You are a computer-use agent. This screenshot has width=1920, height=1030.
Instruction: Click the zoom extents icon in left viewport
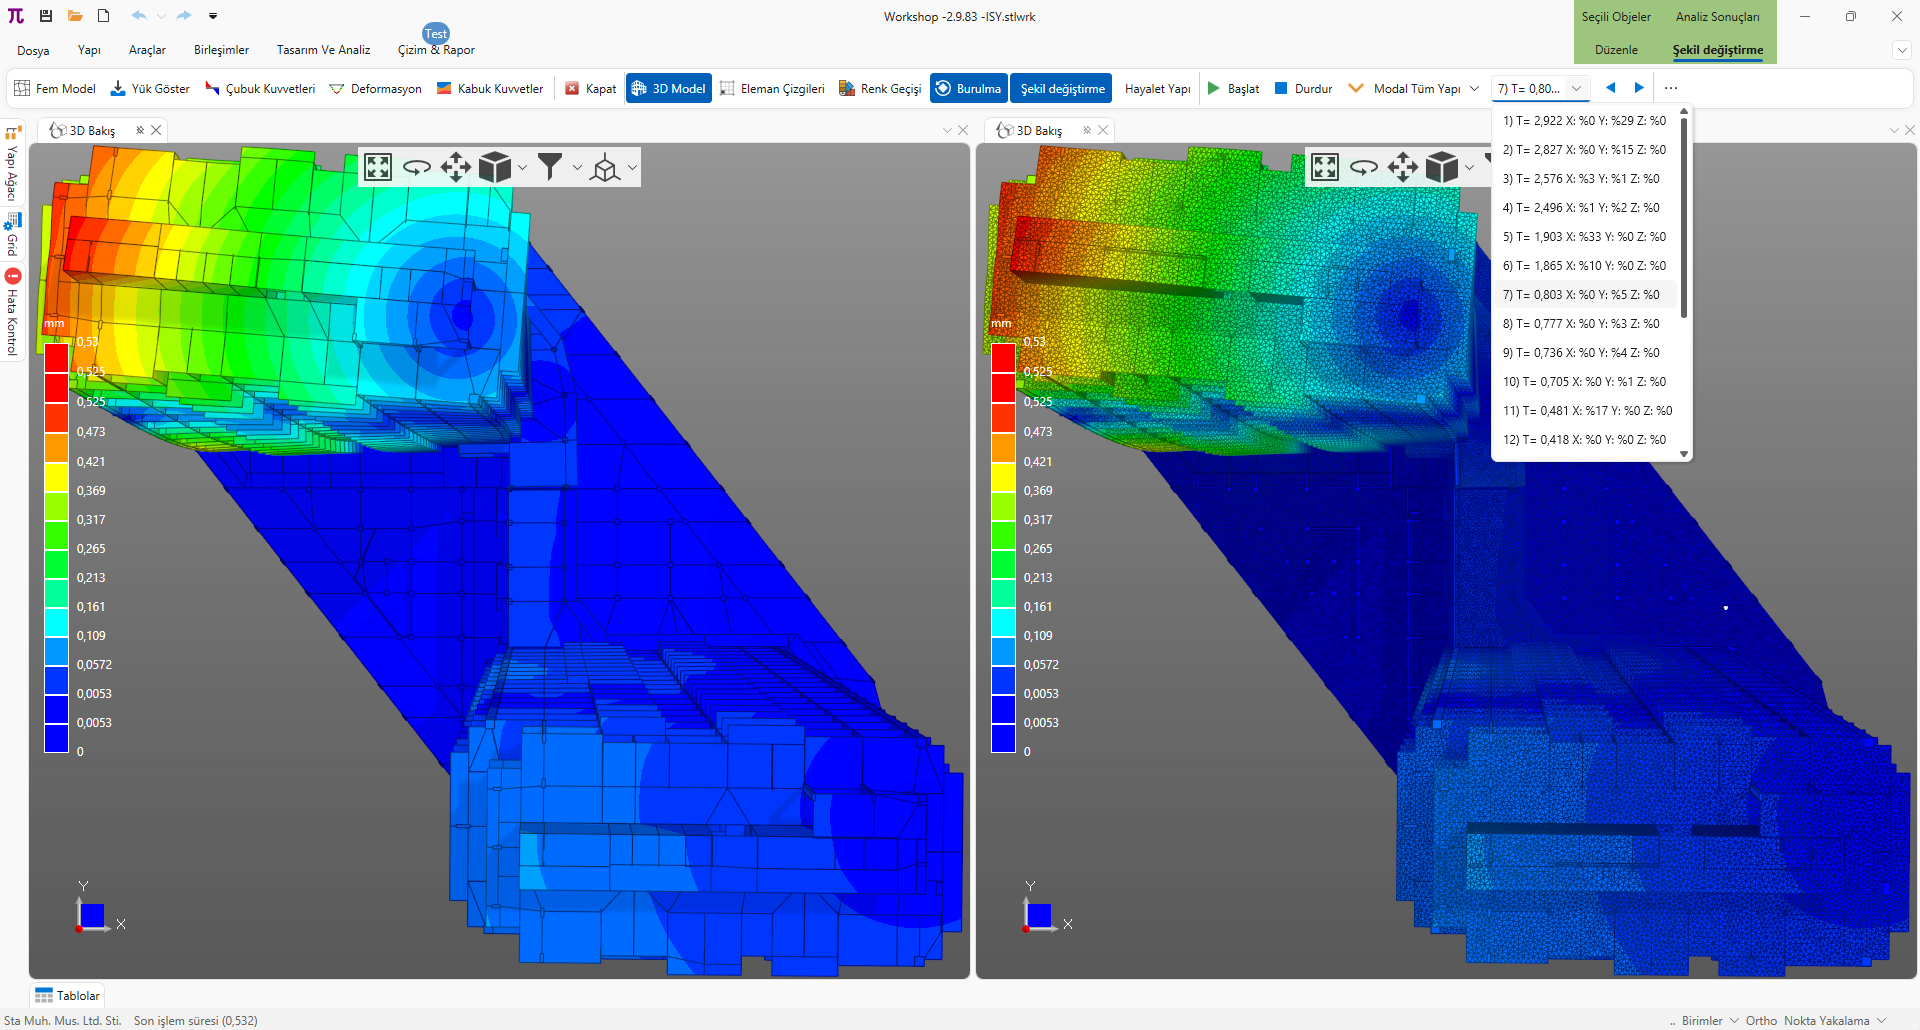(x=378, y=167)
